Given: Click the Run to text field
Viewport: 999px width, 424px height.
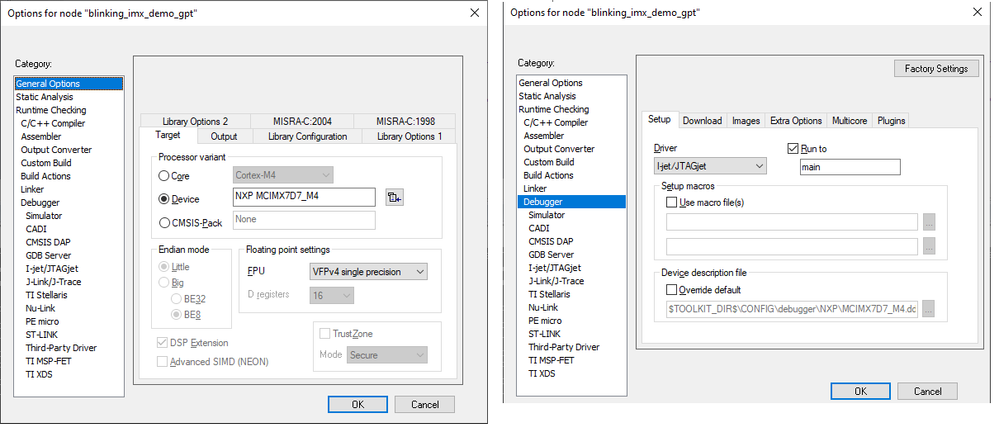Looking at the screenshot, I should click(850, 167).
